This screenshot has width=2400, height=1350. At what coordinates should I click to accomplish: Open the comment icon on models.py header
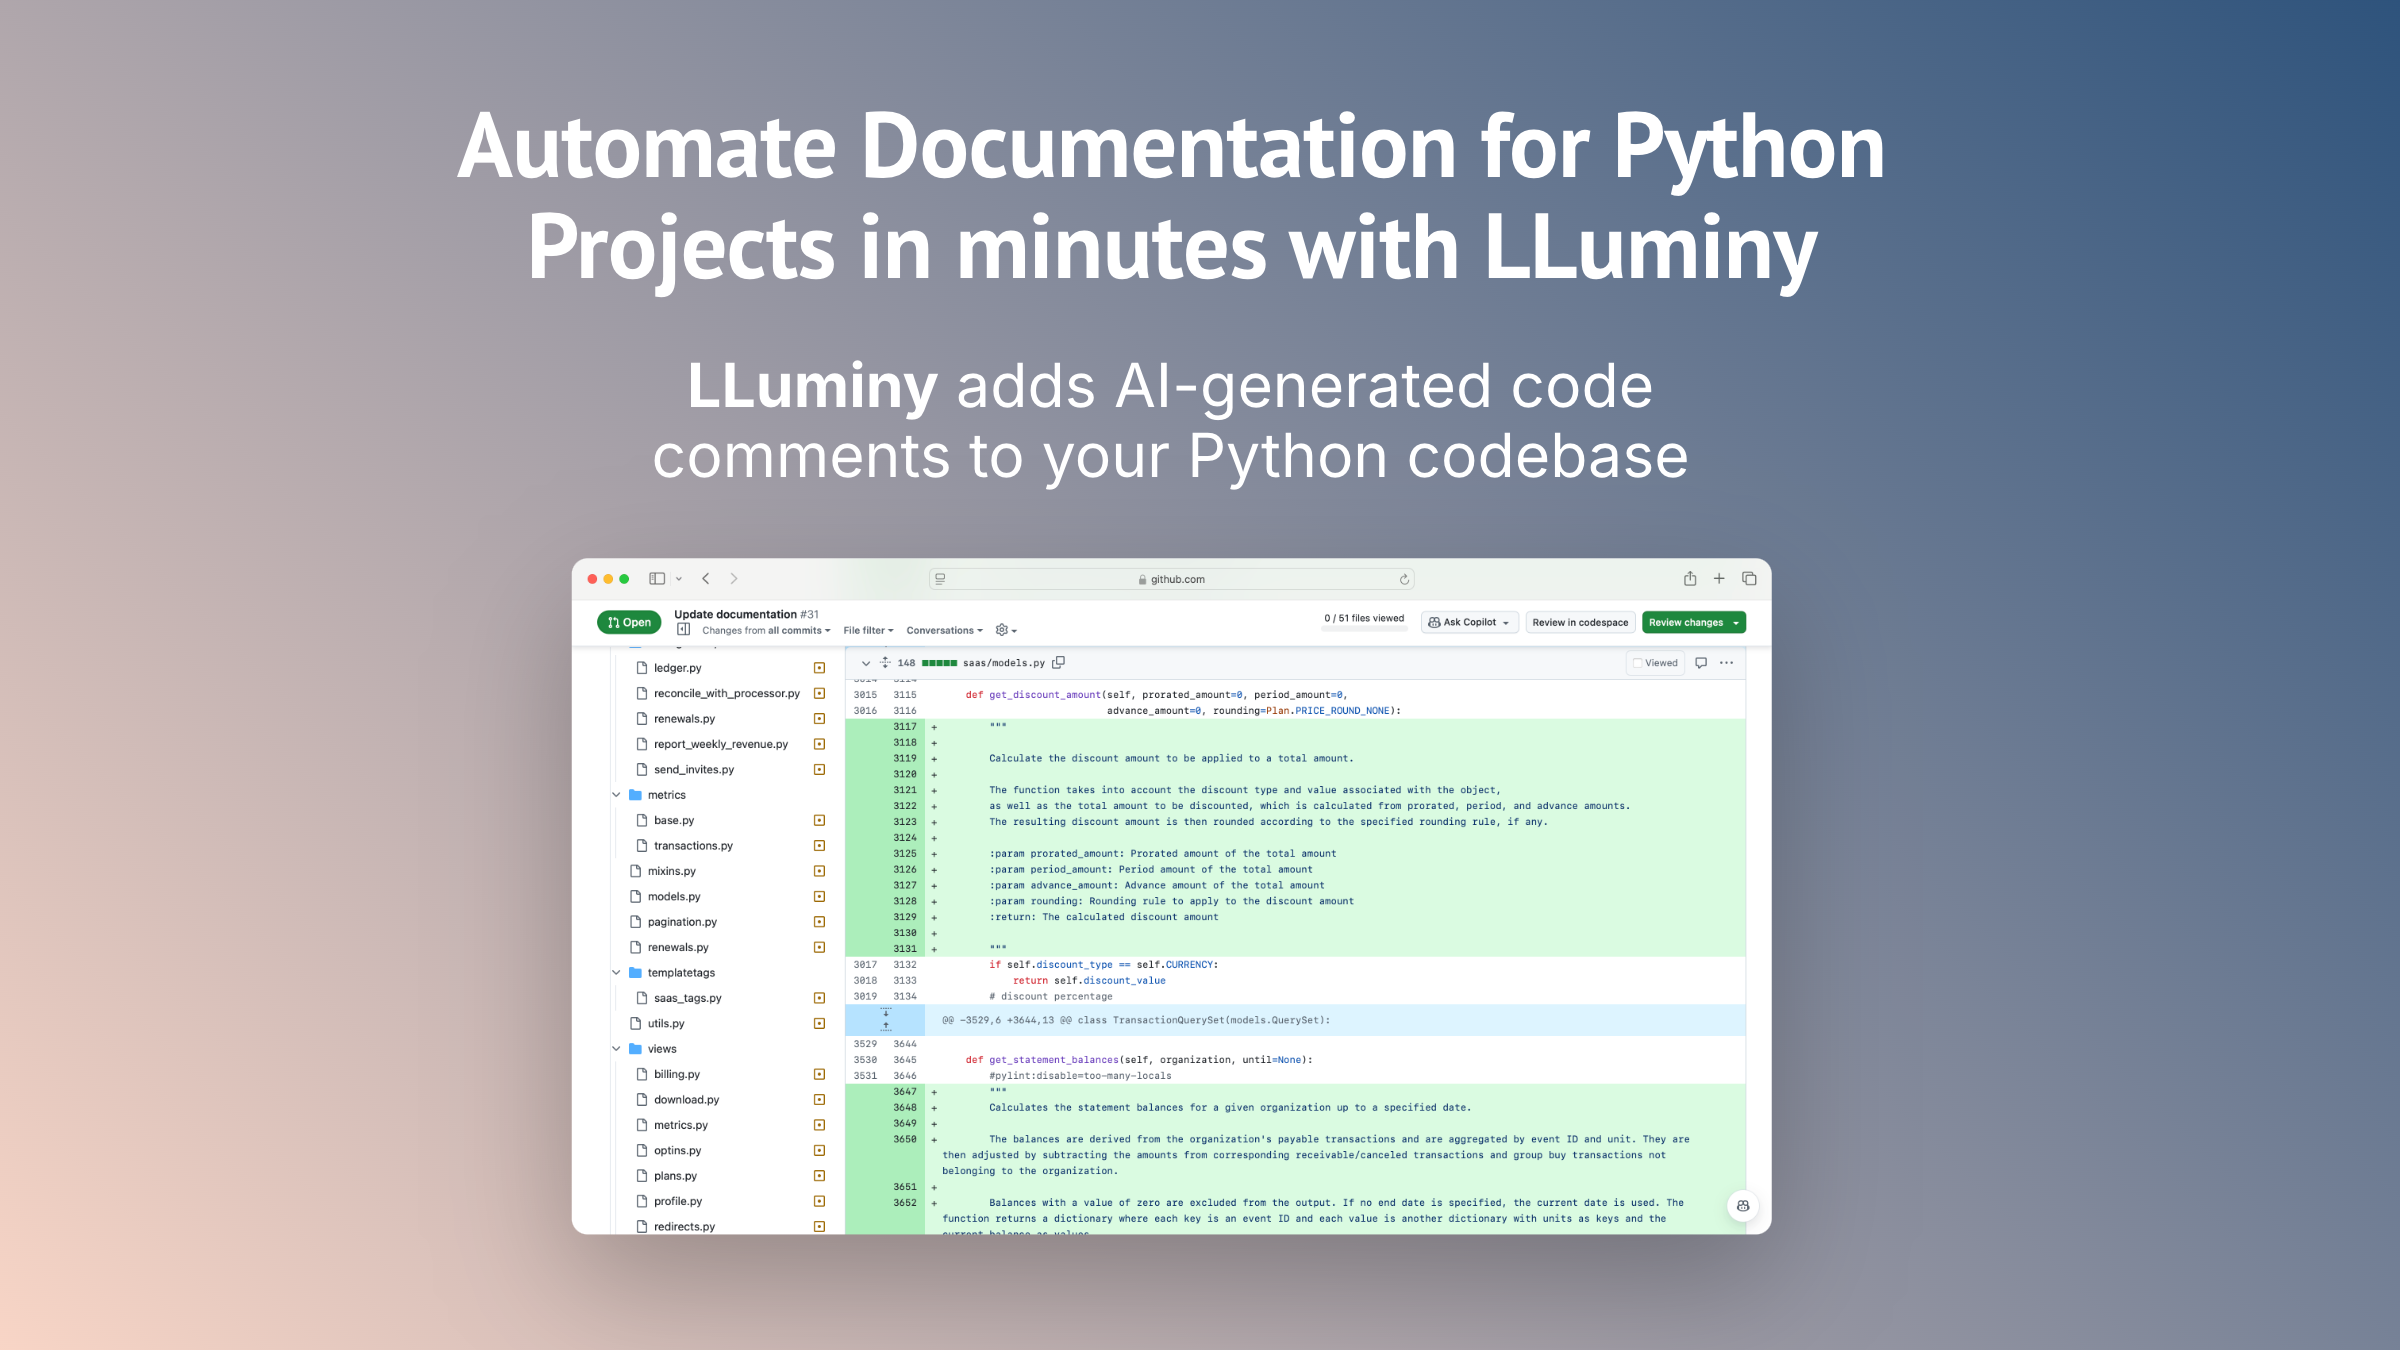click(1701, 663)
